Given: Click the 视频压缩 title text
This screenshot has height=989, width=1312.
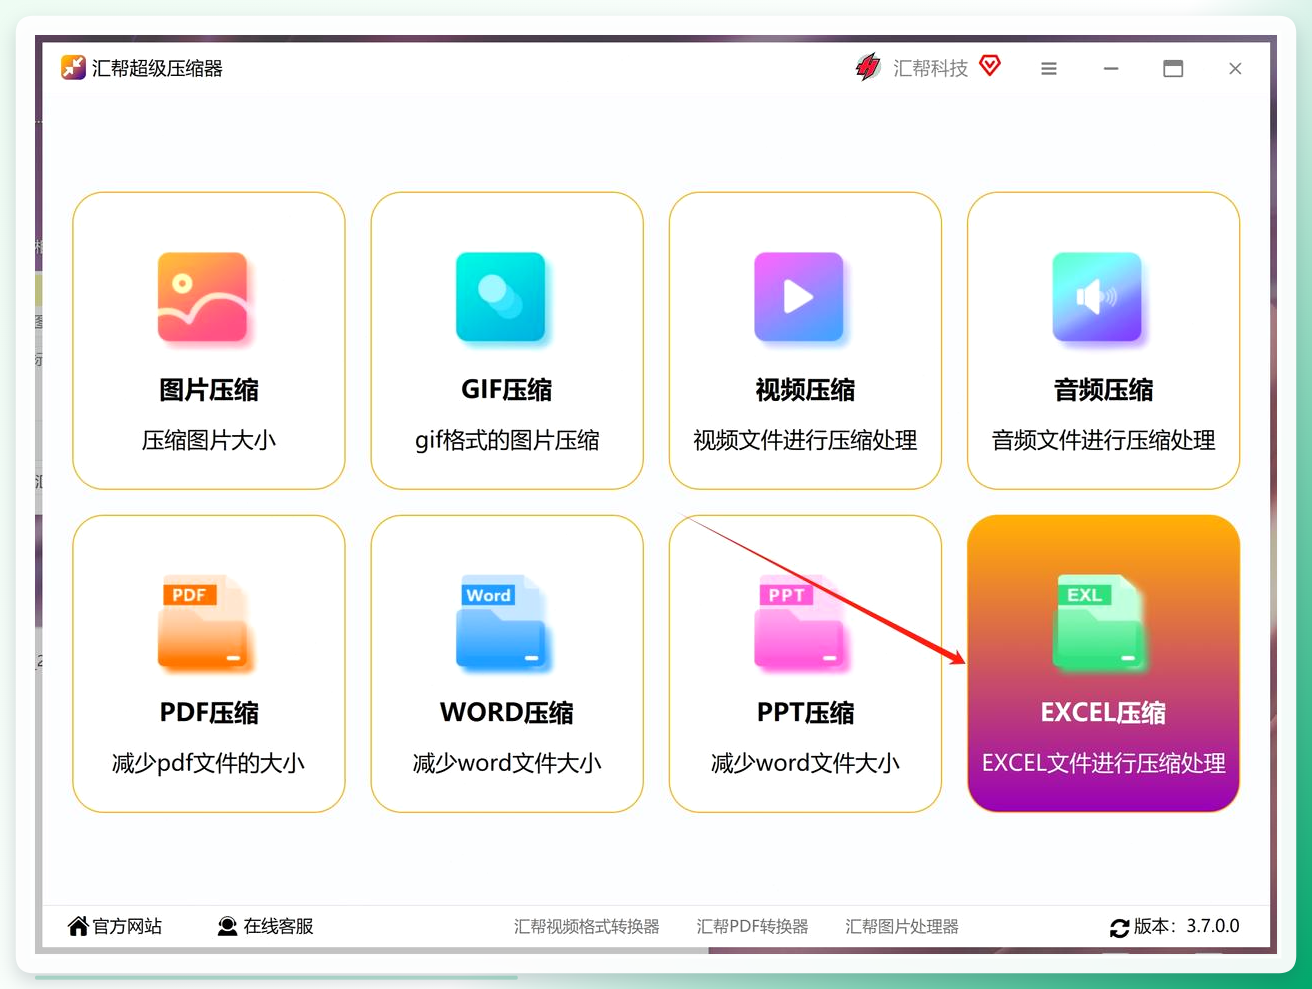Looking at the screenshot, I should coord(805,390).
